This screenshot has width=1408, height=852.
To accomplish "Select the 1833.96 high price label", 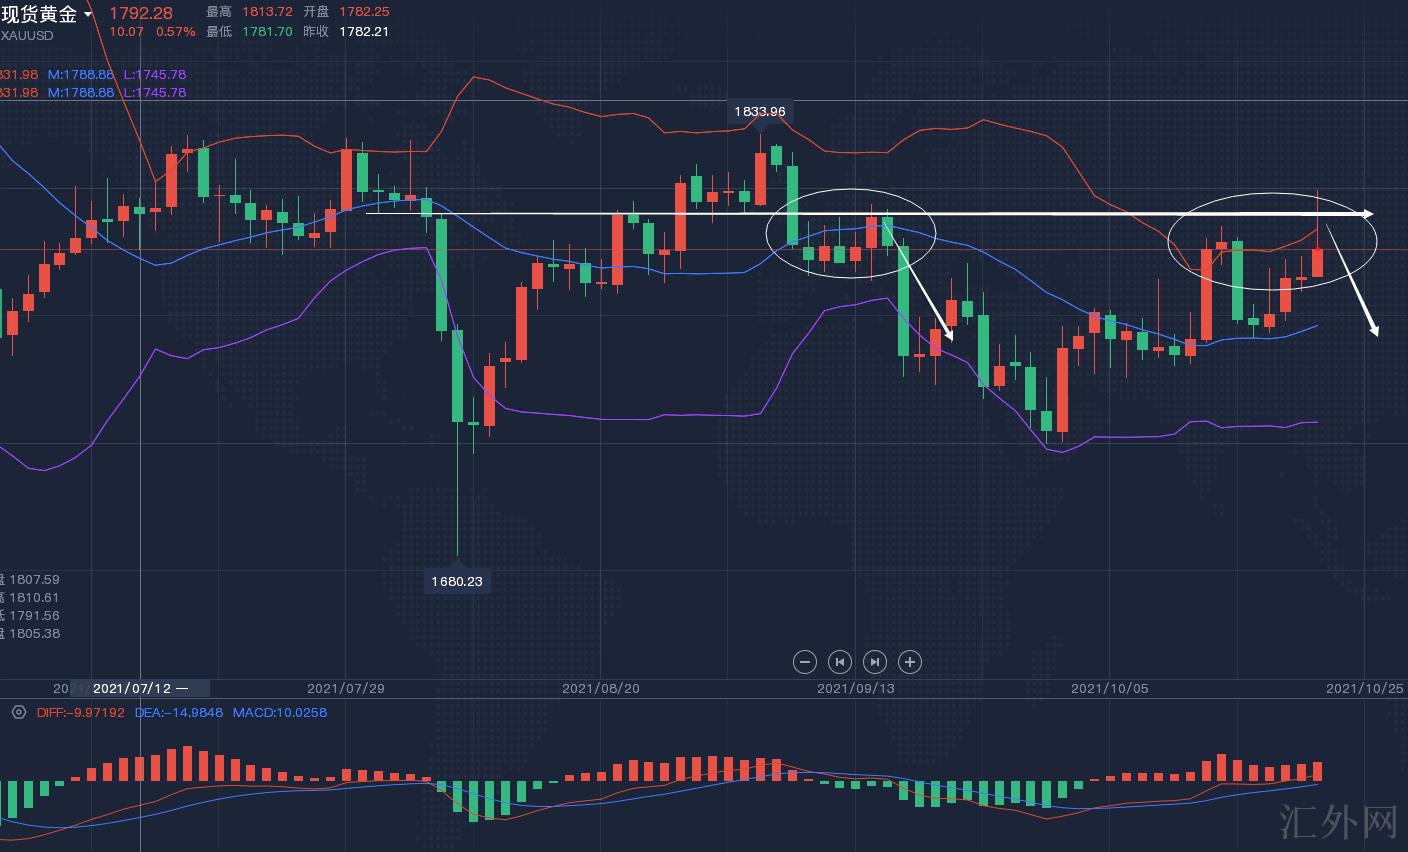I will click(759, 111).
